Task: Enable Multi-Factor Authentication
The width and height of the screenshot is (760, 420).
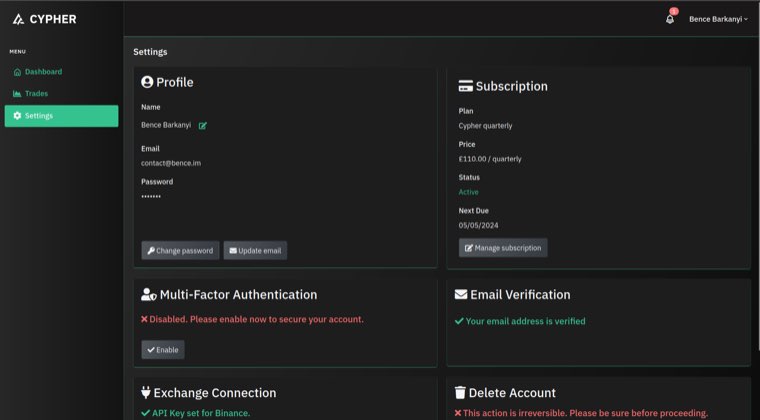Action: click(x=162, y=350)
